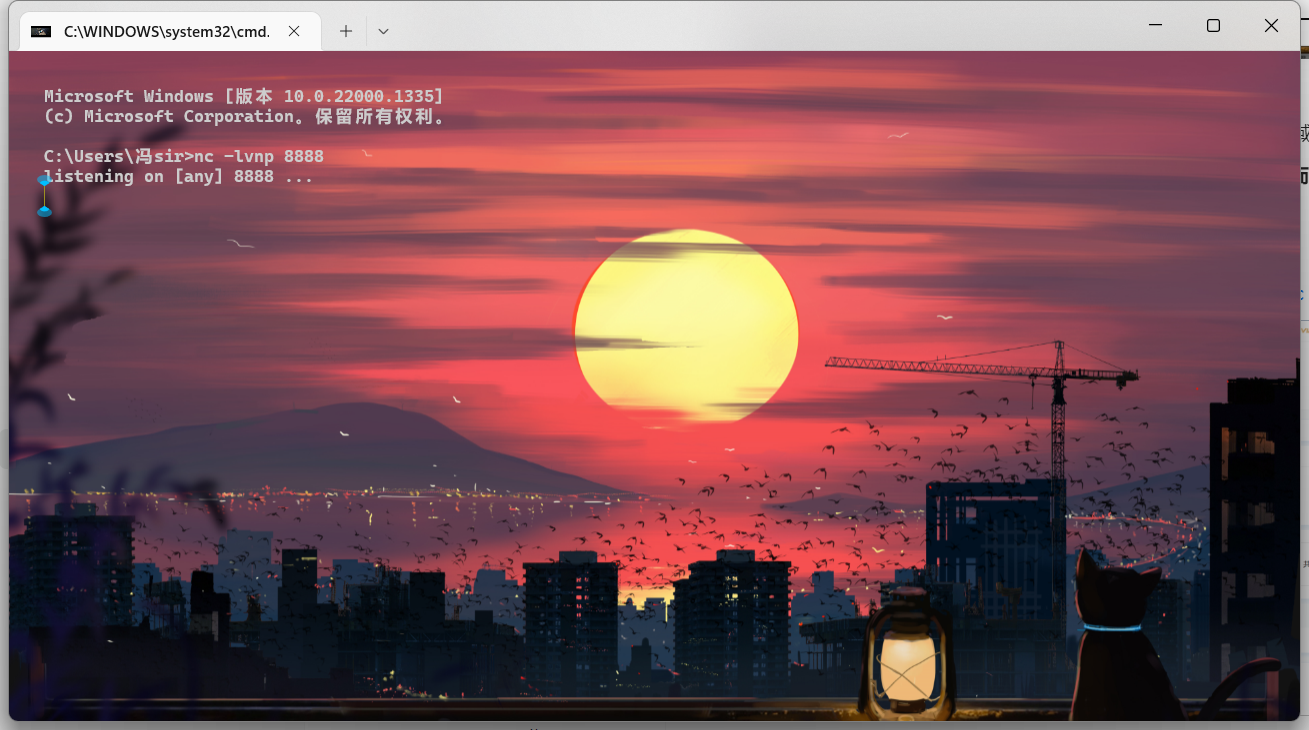Click the '(c) Microsoft Corporation' copyright line
This screenshot has width=1309, height=730.
(x=244, y=116)
